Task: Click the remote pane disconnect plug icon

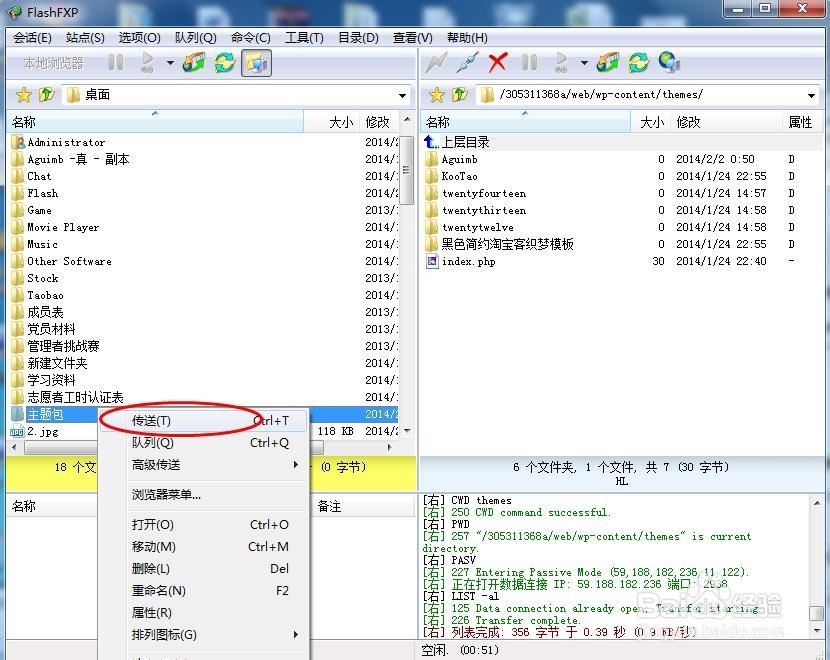Action: (x=467, y=62)
